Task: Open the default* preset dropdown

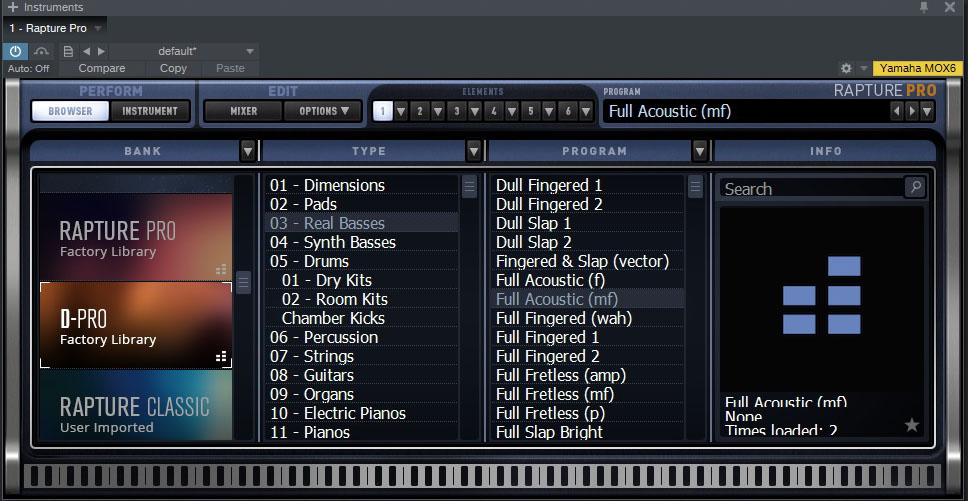Action: [x=185, y=51]
